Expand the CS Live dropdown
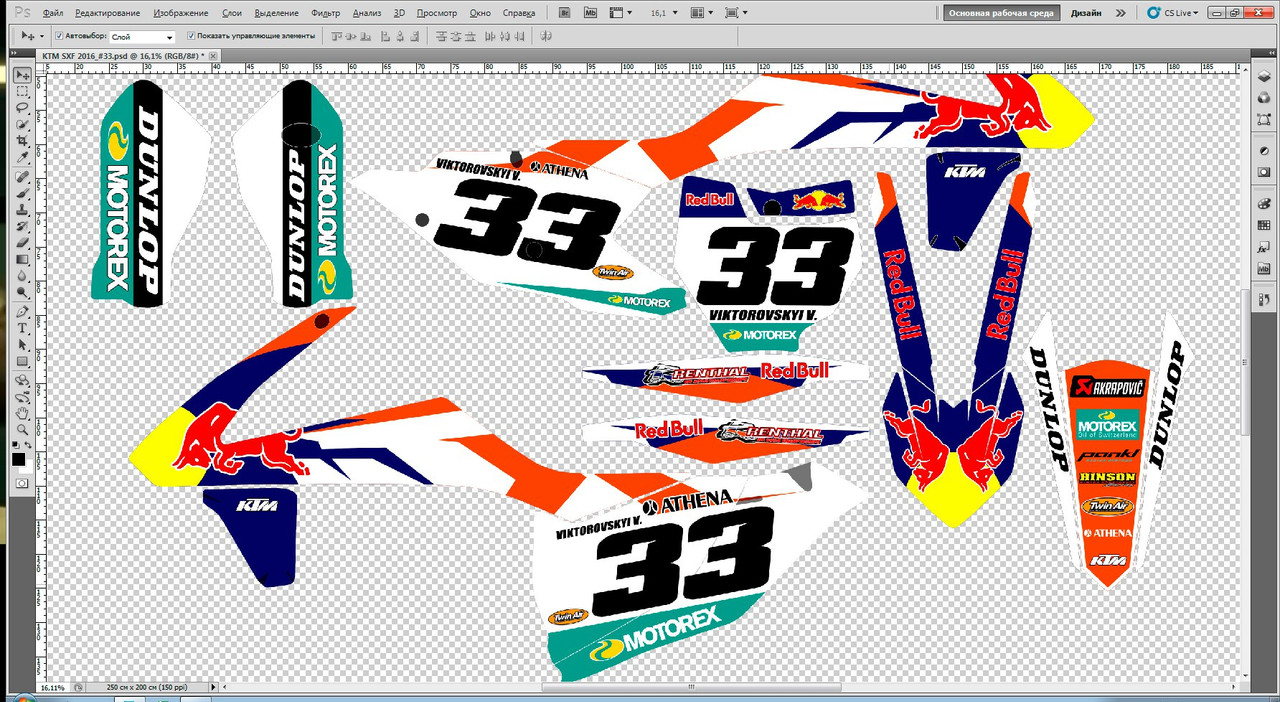The width and height of the screenshot is (1280, 702). click(x=1172, y=13)
